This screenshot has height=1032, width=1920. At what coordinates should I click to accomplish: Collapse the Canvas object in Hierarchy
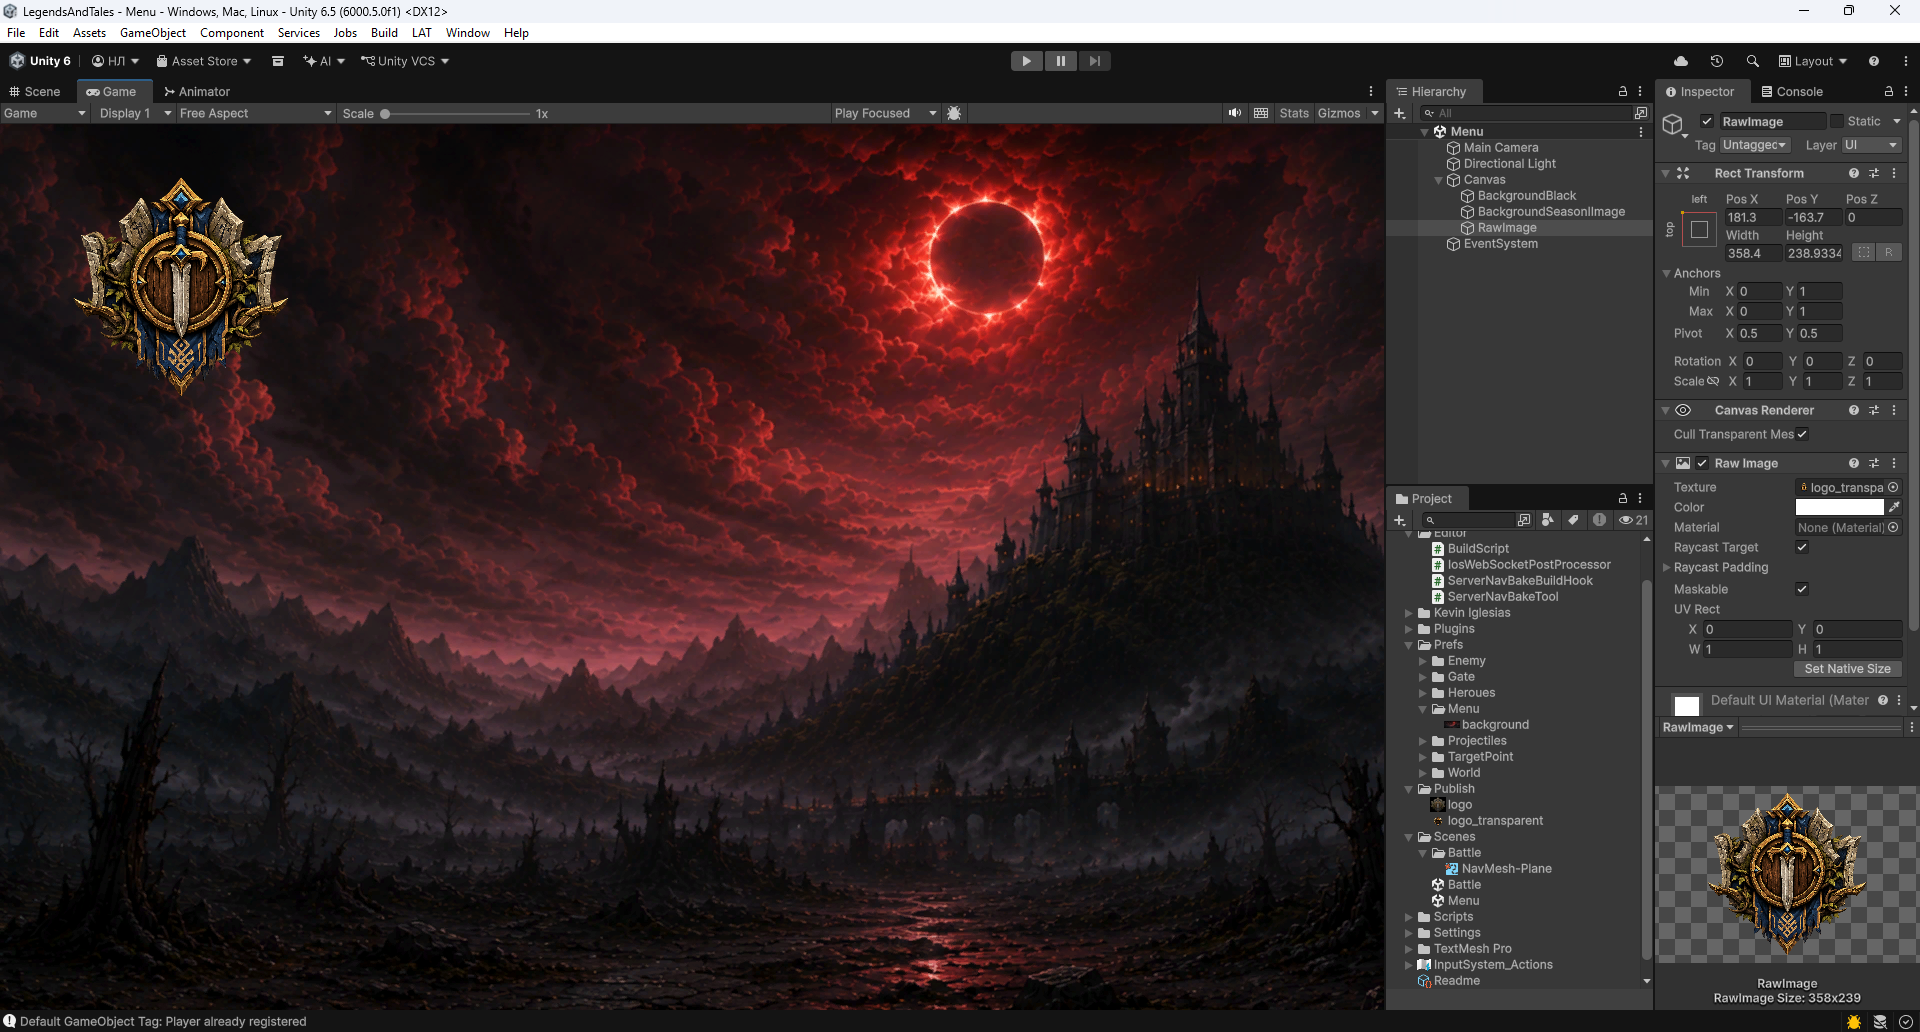[1439, 180]
